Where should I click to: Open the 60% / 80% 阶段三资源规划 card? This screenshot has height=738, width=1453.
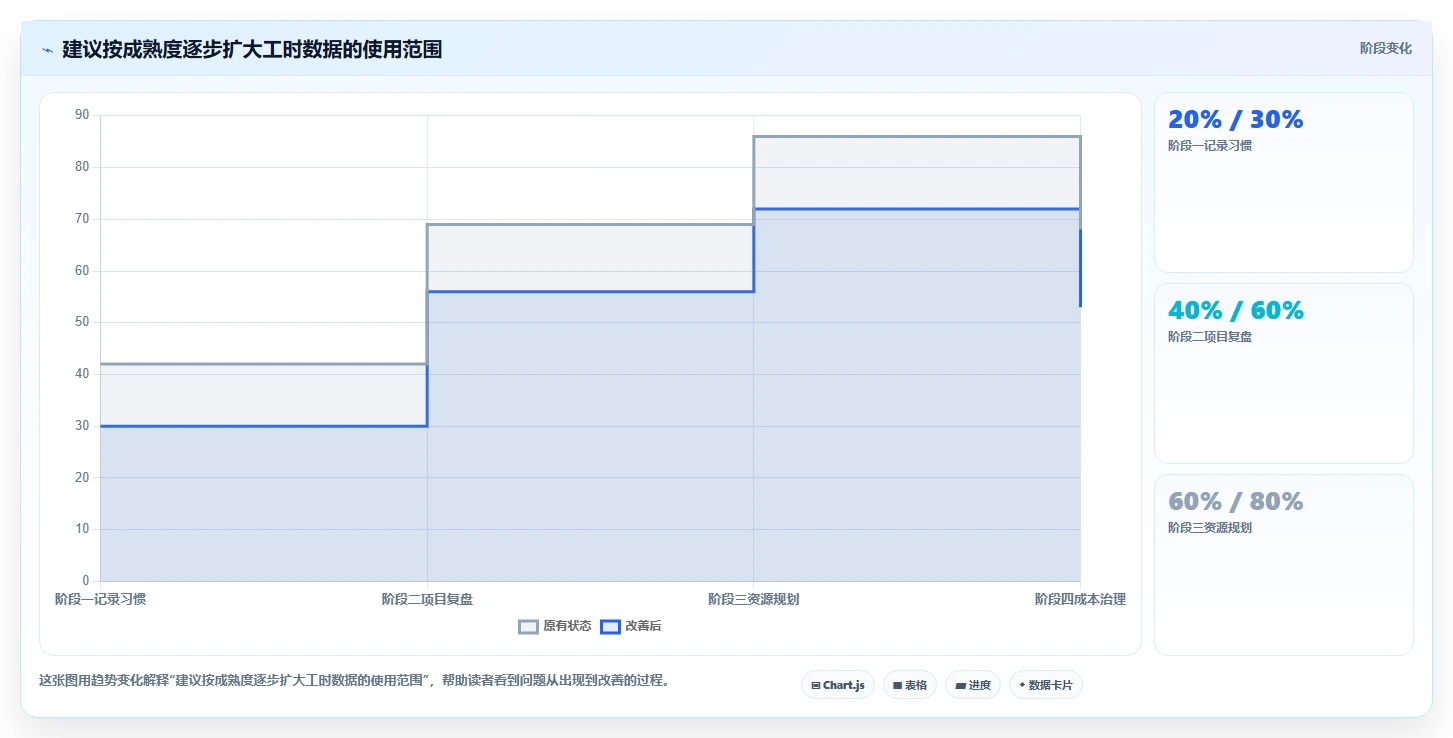pos(1284,565)
